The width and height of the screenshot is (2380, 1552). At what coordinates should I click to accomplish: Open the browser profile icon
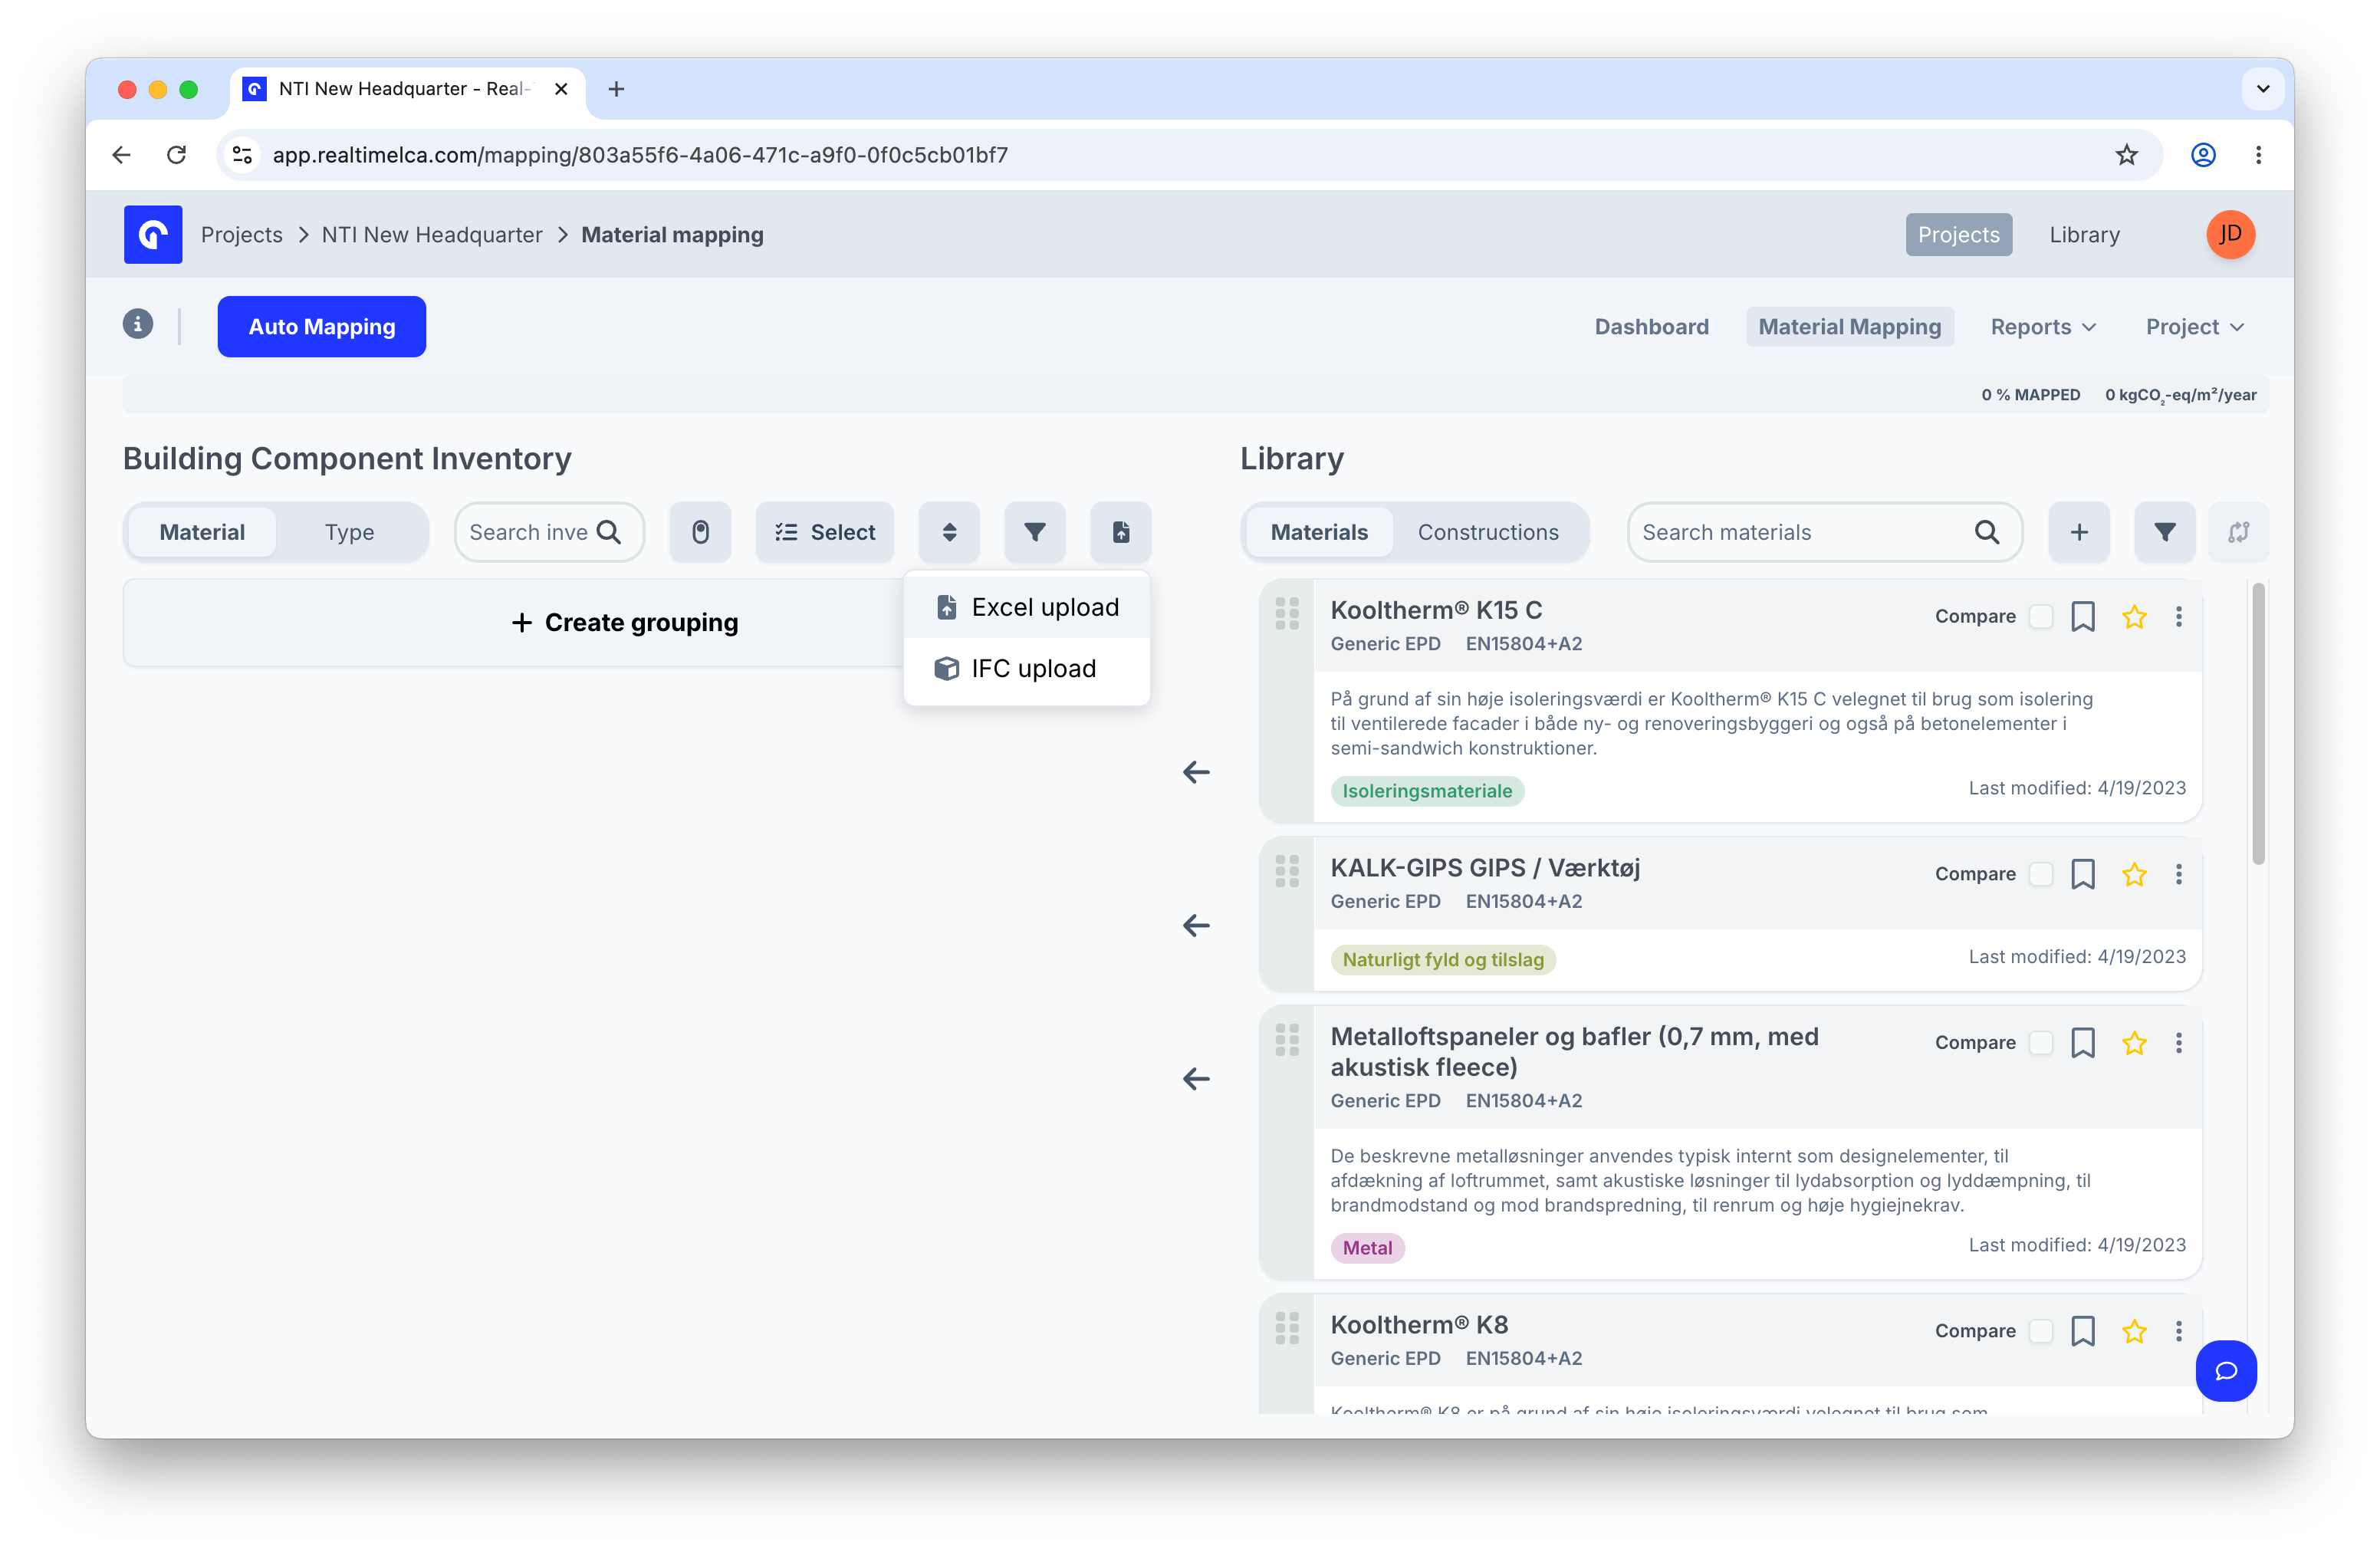point(2203,155)
